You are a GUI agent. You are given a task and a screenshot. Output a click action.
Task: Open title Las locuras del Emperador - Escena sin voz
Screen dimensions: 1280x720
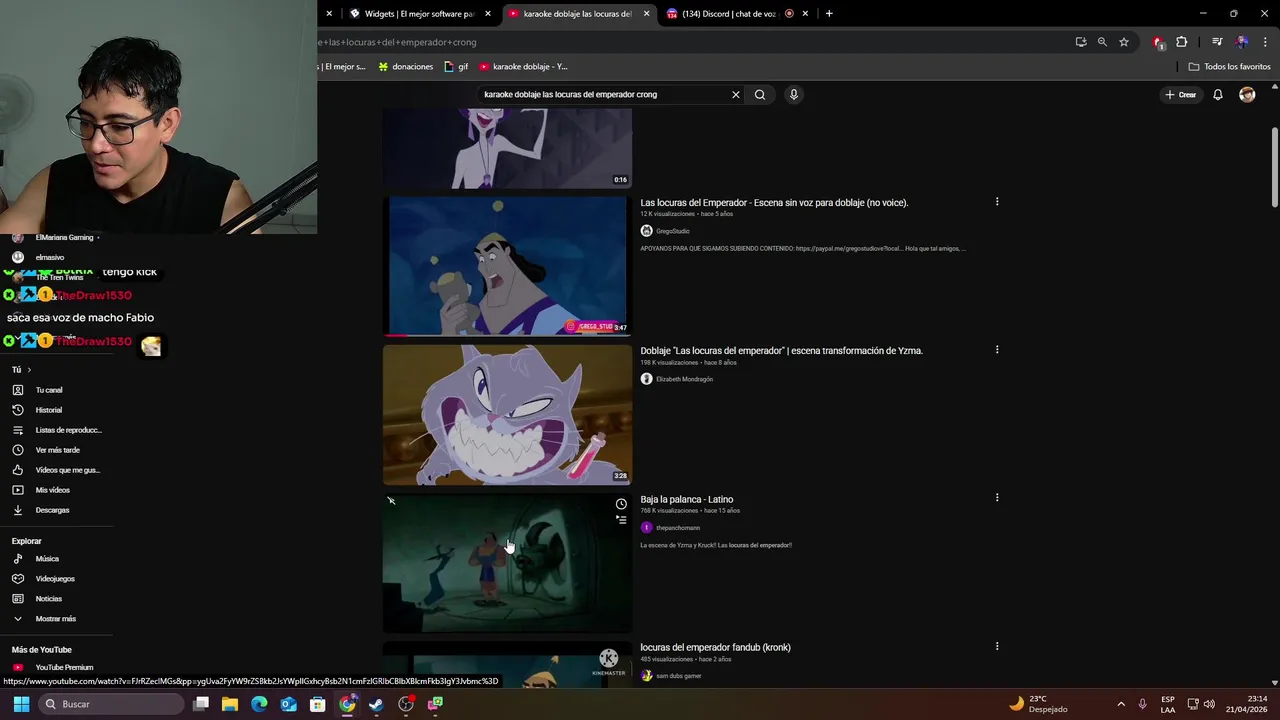point(774,203)
